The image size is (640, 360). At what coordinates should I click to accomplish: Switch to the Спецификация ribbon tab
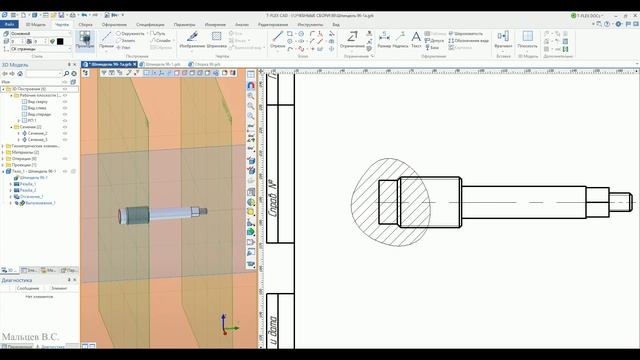[x=150, y=24]
